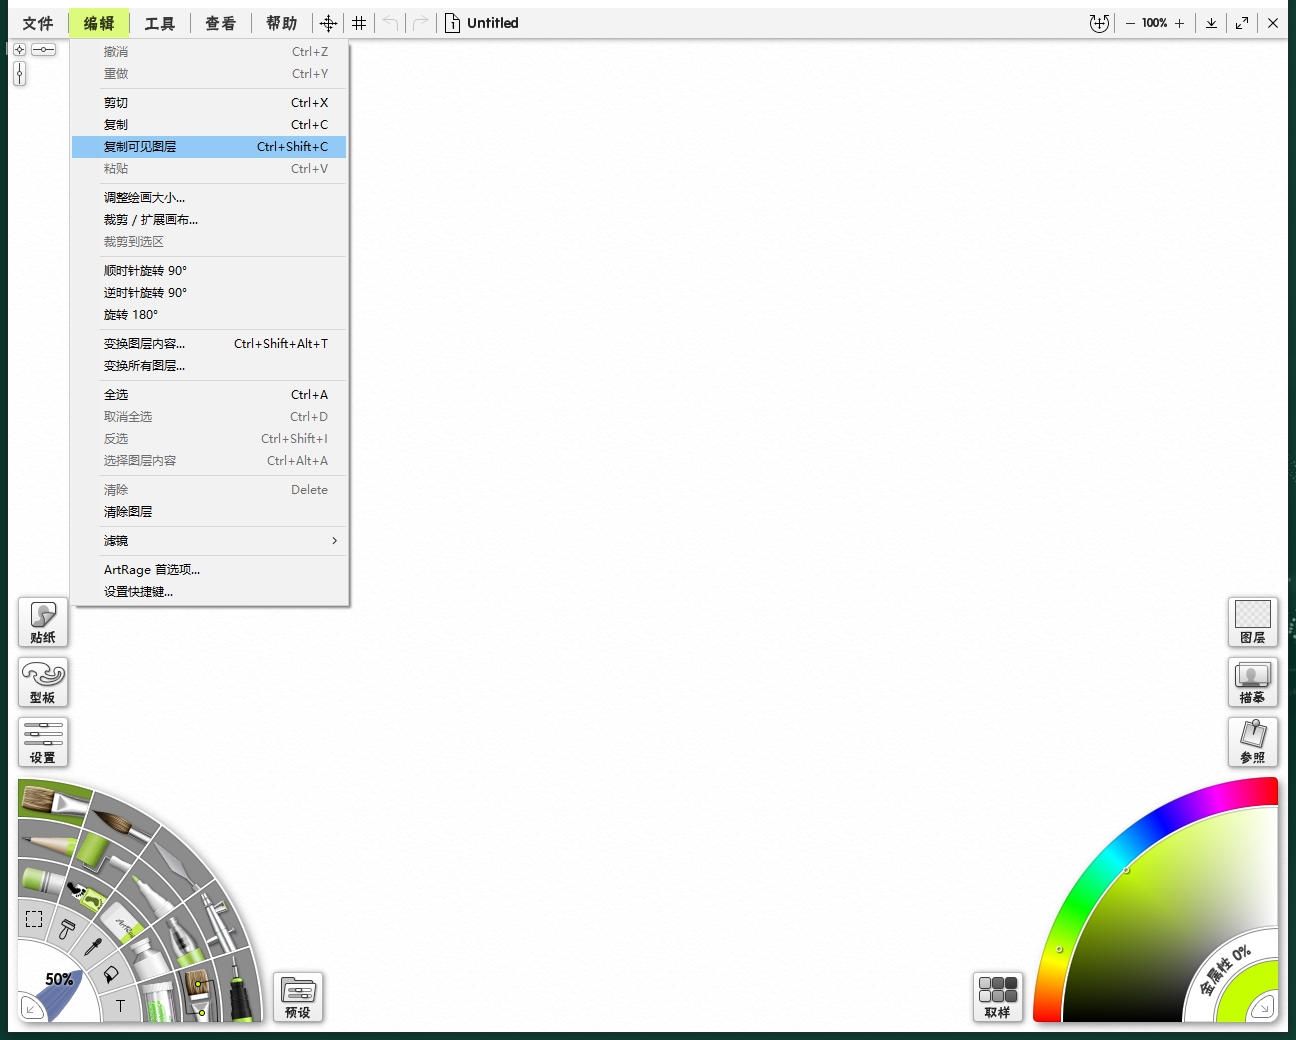Toggle the grid display in the toolbar

[359, 22]
